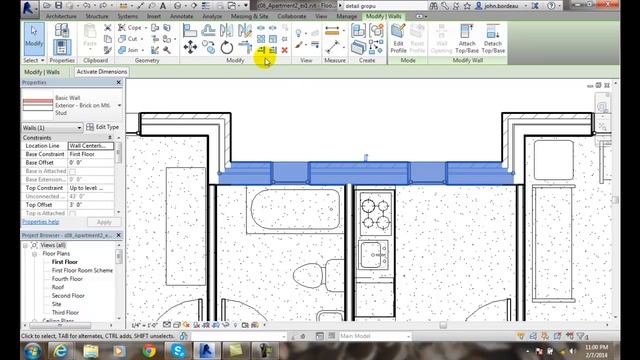Click the view scale 1/4" = 1'-0" control
The width and height of the screenshot is (640, 360).
[x=144, y=325]
